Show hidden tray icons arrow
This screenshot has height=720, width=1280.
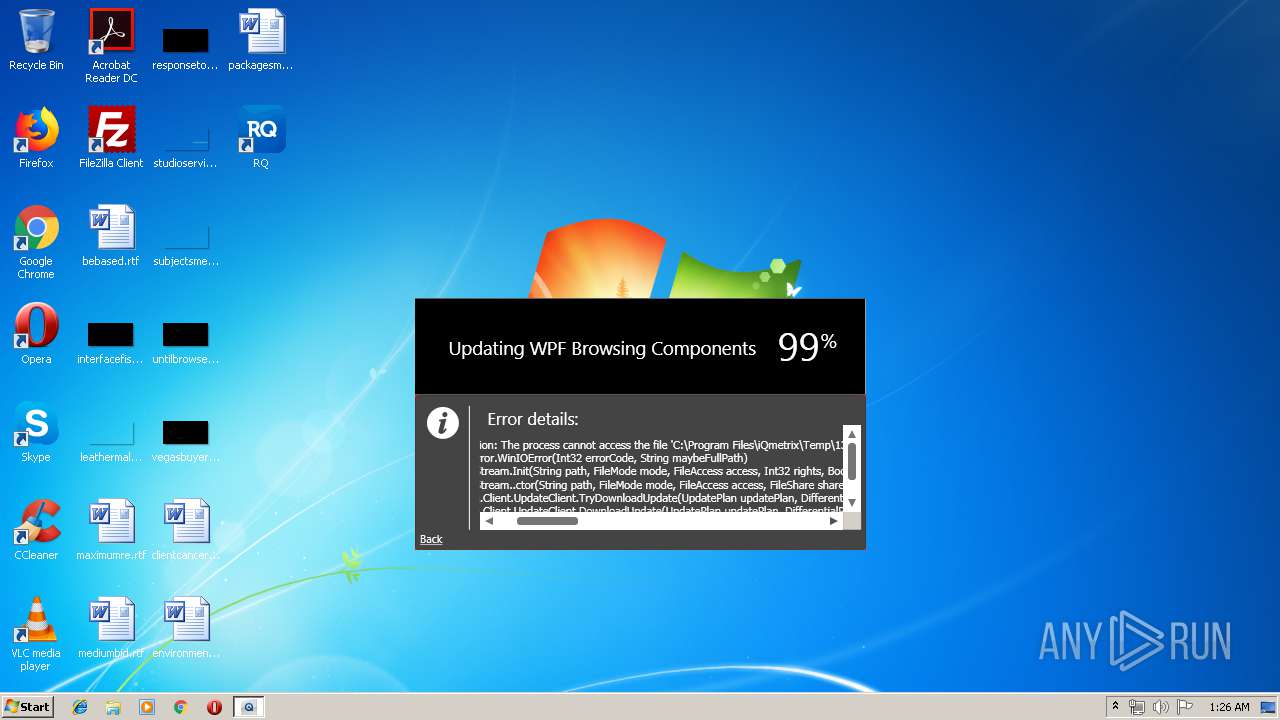pos(1115,707)
